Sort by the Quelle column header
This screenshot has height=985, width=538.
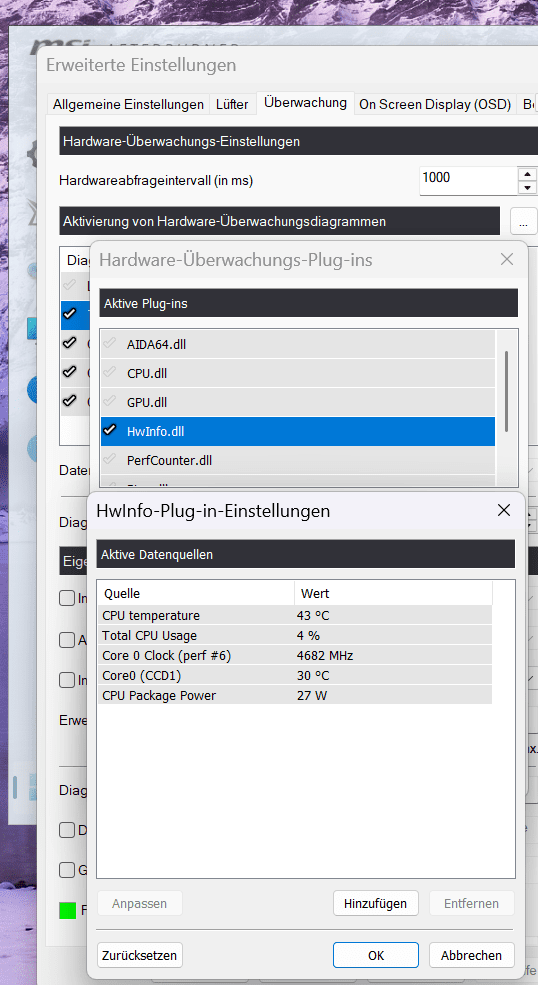coord(196,593)
